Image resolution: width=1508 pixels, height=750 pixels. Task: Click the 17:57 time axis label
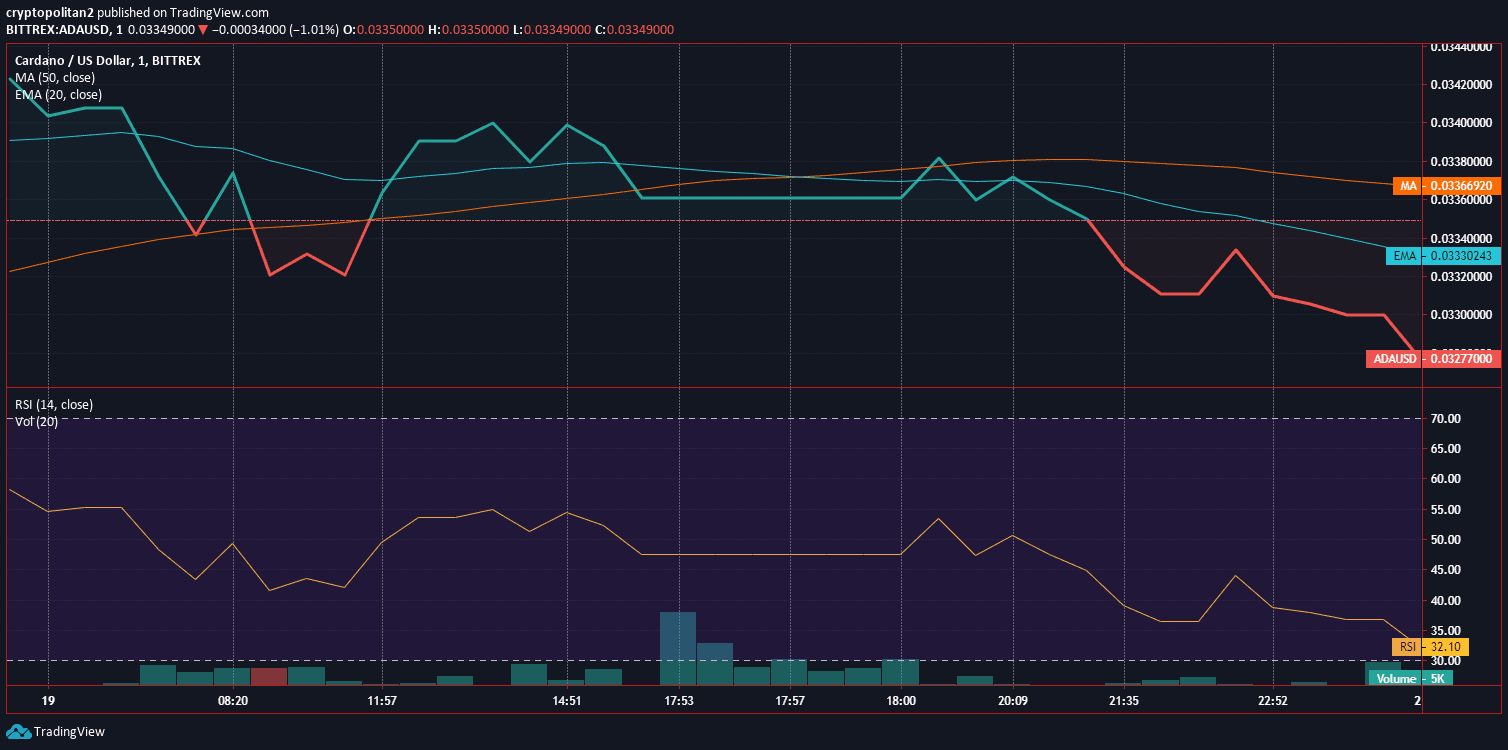tap(790, 701)
